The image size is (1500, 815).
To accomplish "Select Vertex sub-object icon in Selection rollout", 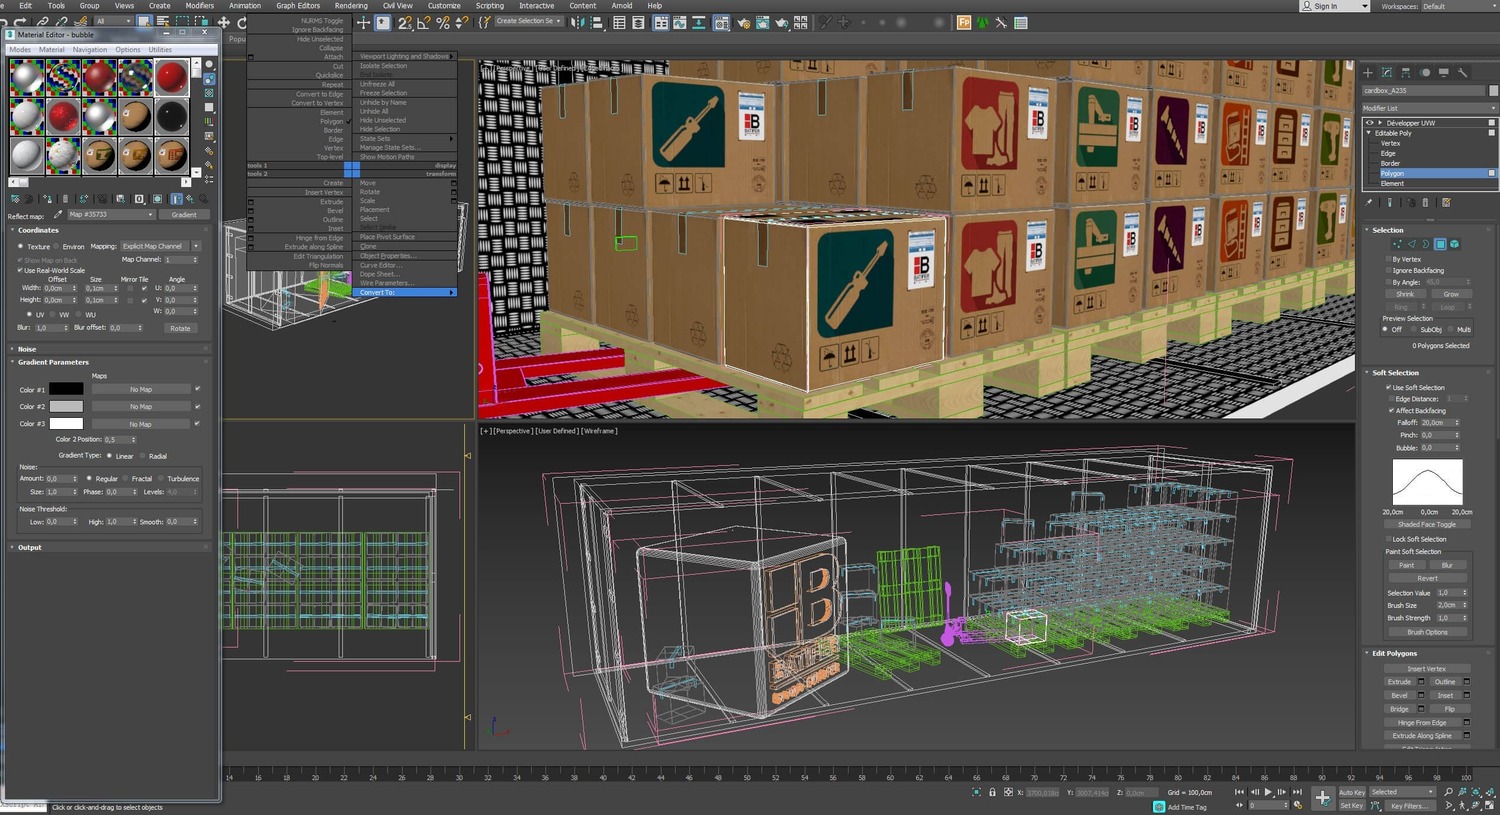I will click(1399, 244).
